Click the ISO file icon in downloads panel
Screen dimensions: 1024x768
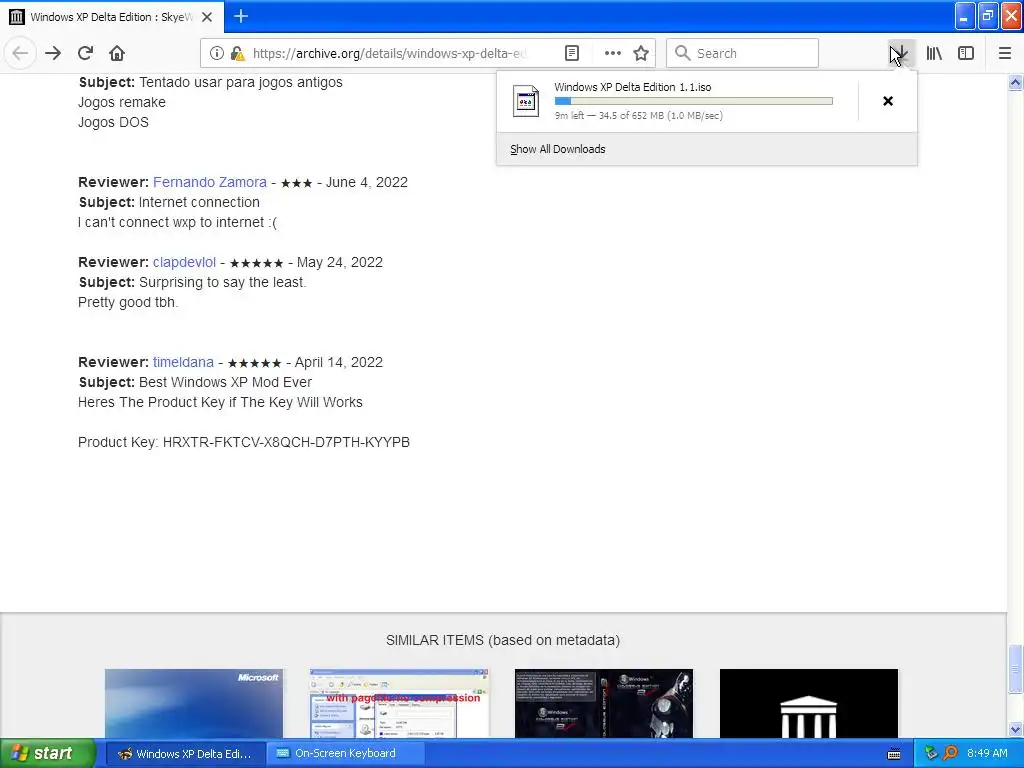(526, 101)
